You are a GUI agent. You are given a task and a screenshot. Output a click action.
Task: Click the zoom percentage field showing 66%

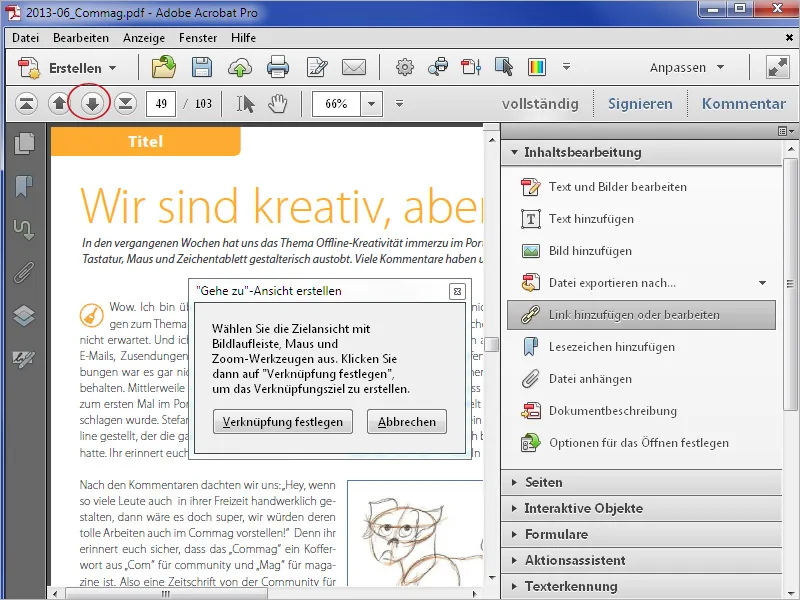pos(336,104)
